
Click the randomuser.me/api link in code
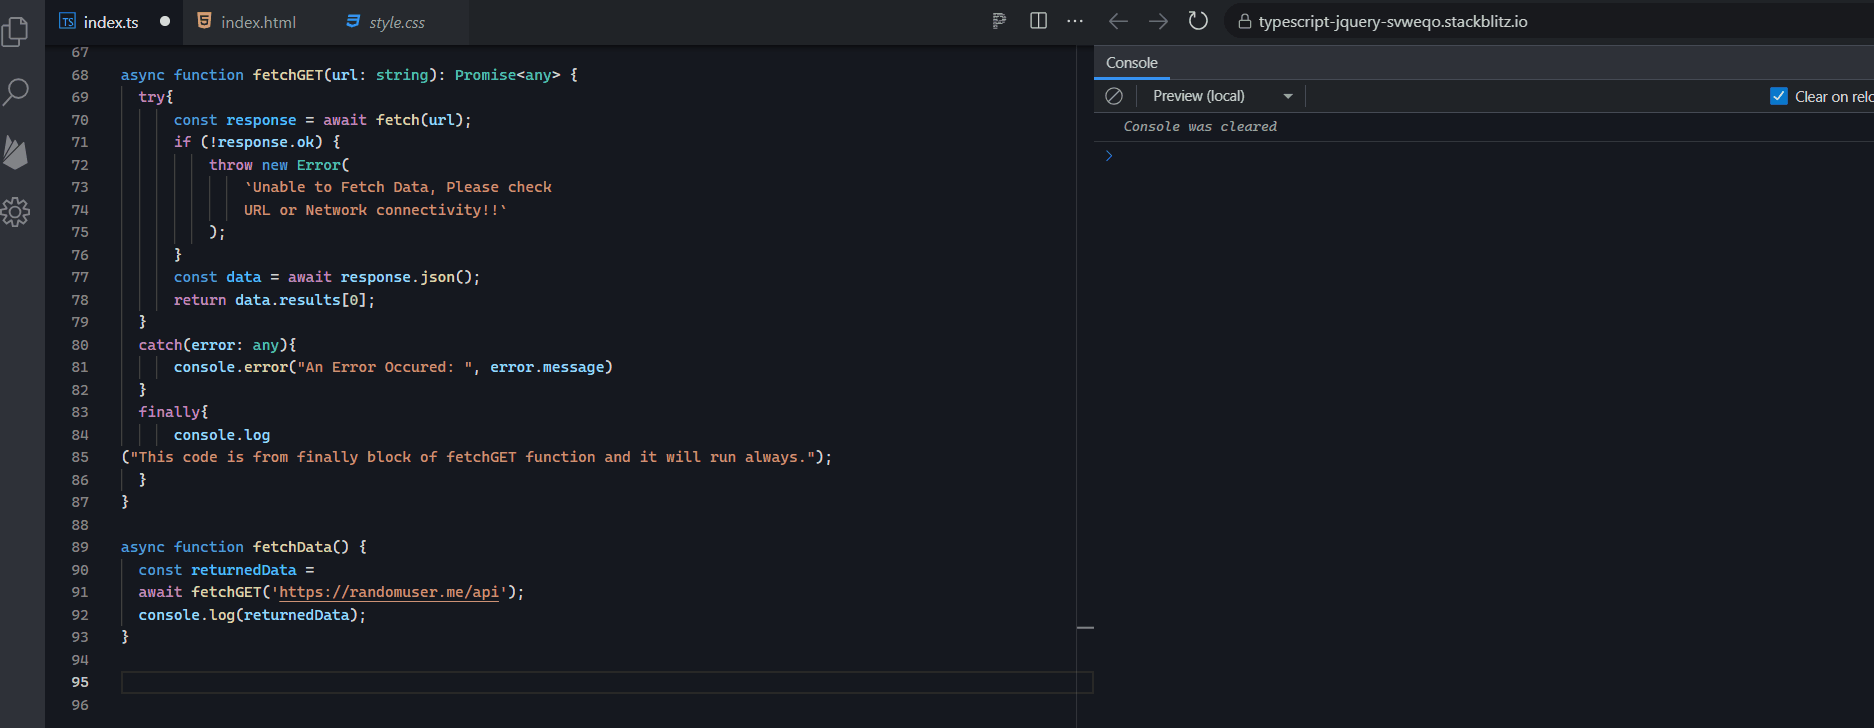(x=388, y=592)
